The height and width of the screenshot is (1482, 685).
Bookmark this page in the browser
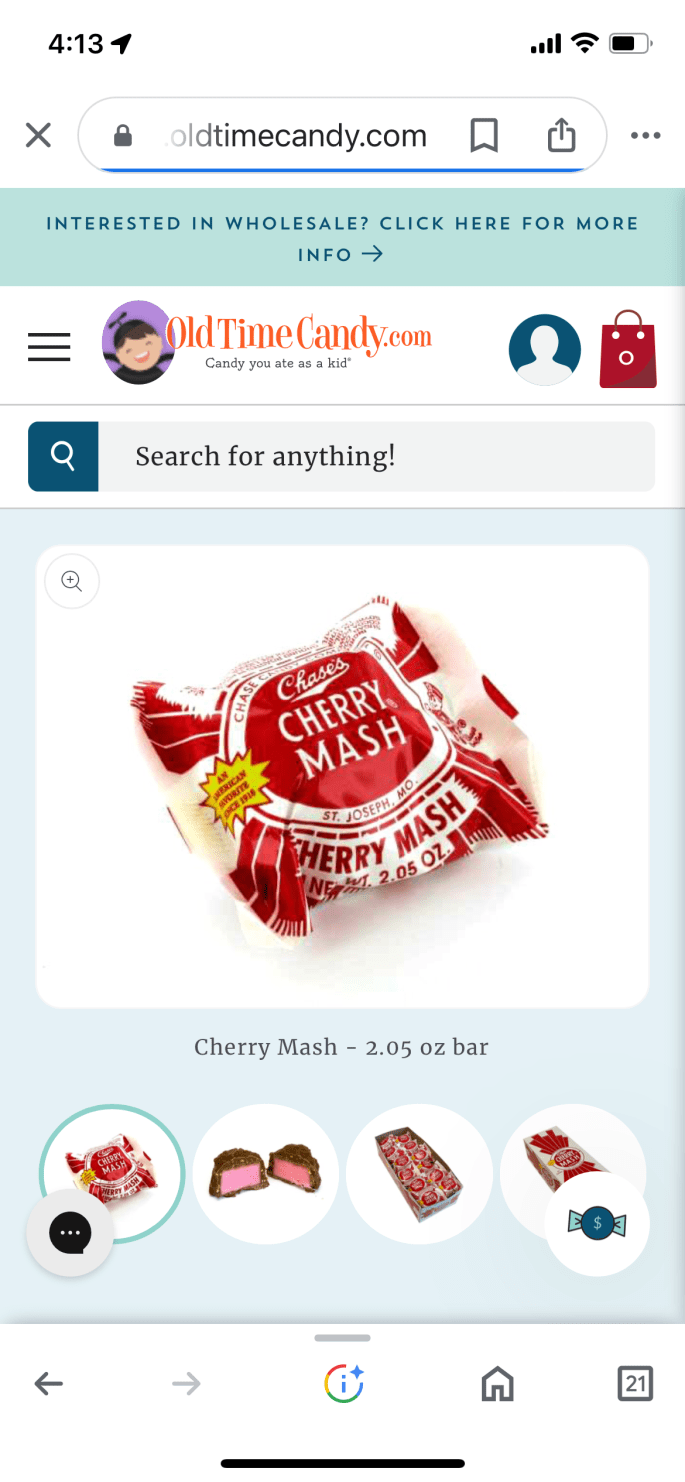484,136
